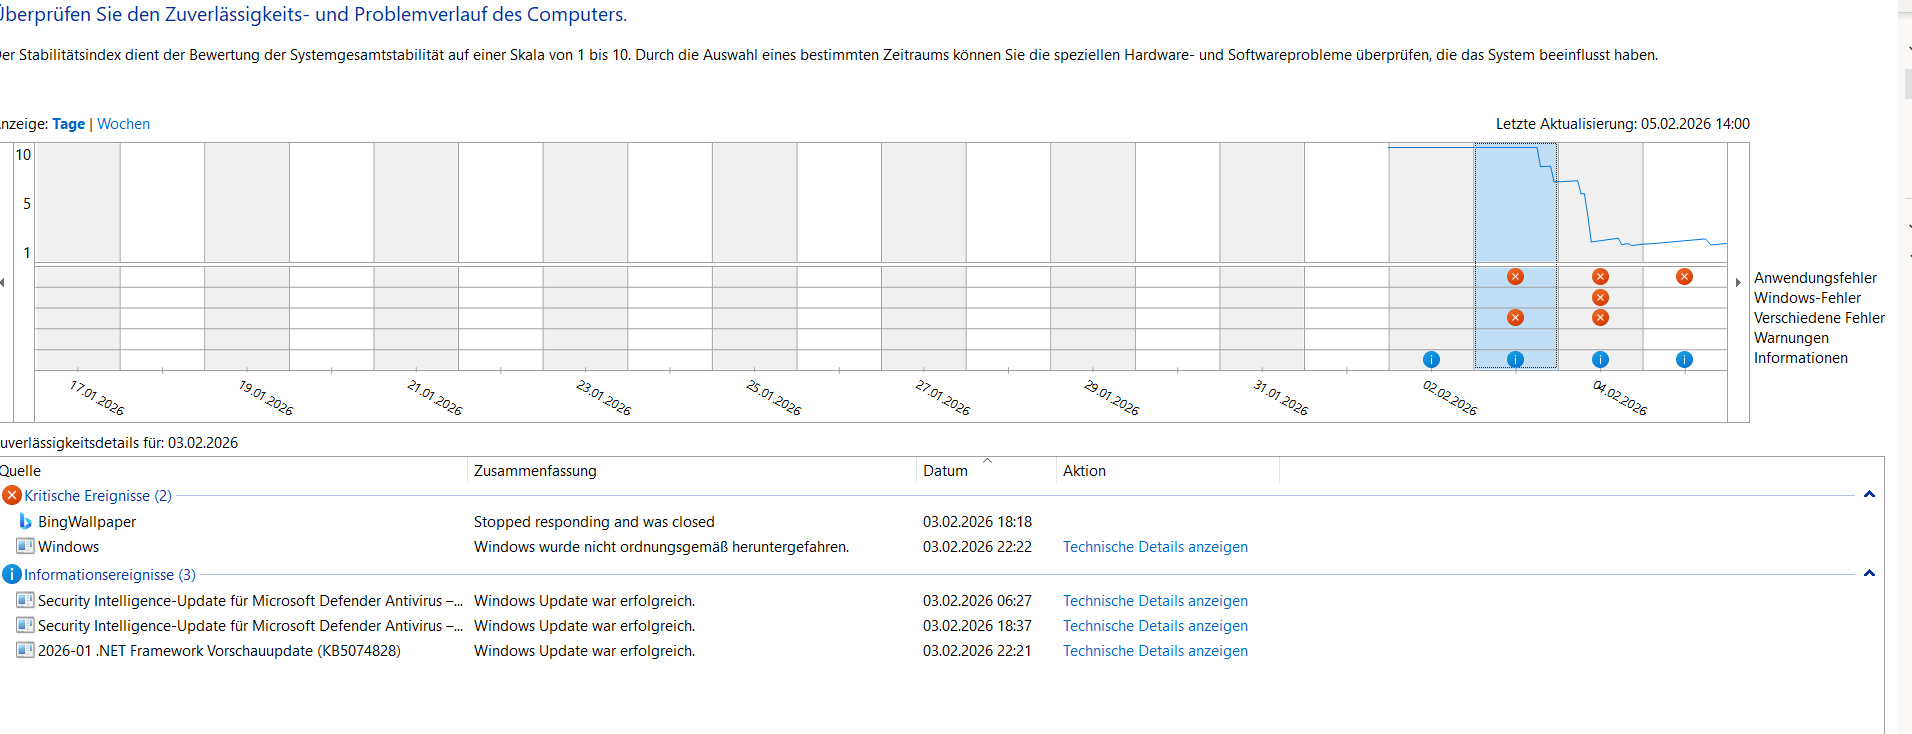Viewport: 1912px width, 734px height.
Task: Click application failure icon on 03.02.2026
Action: point(1515,277)
